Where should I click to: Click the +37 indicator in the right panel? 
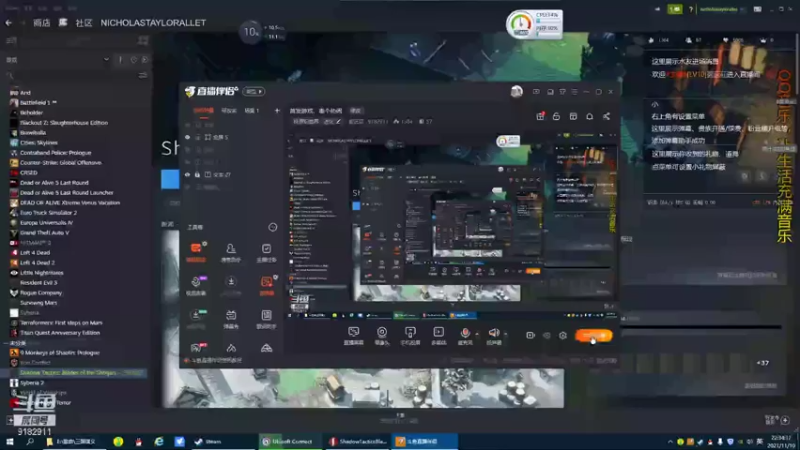pyautogui.click(x=762, y=363)
